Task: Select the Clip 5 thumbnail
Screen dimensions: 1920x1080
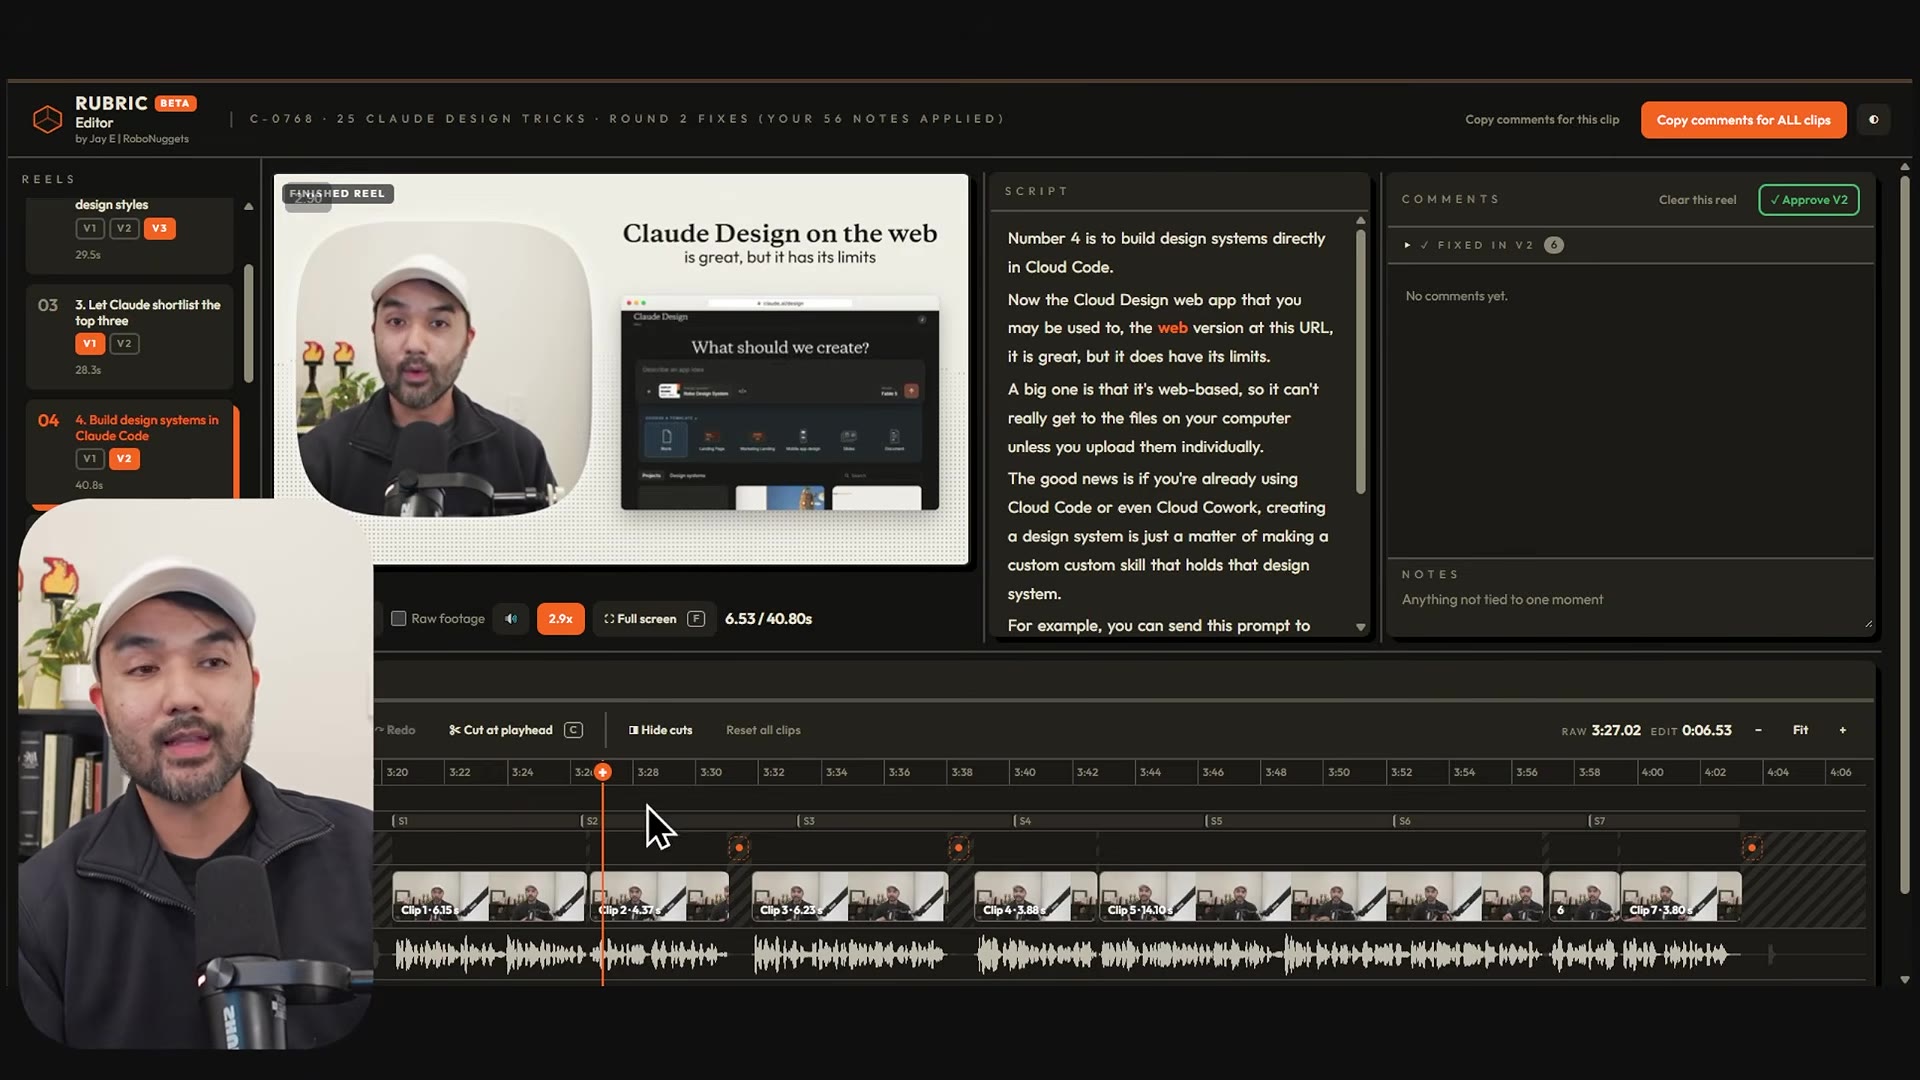Action: click(1321, 896)
